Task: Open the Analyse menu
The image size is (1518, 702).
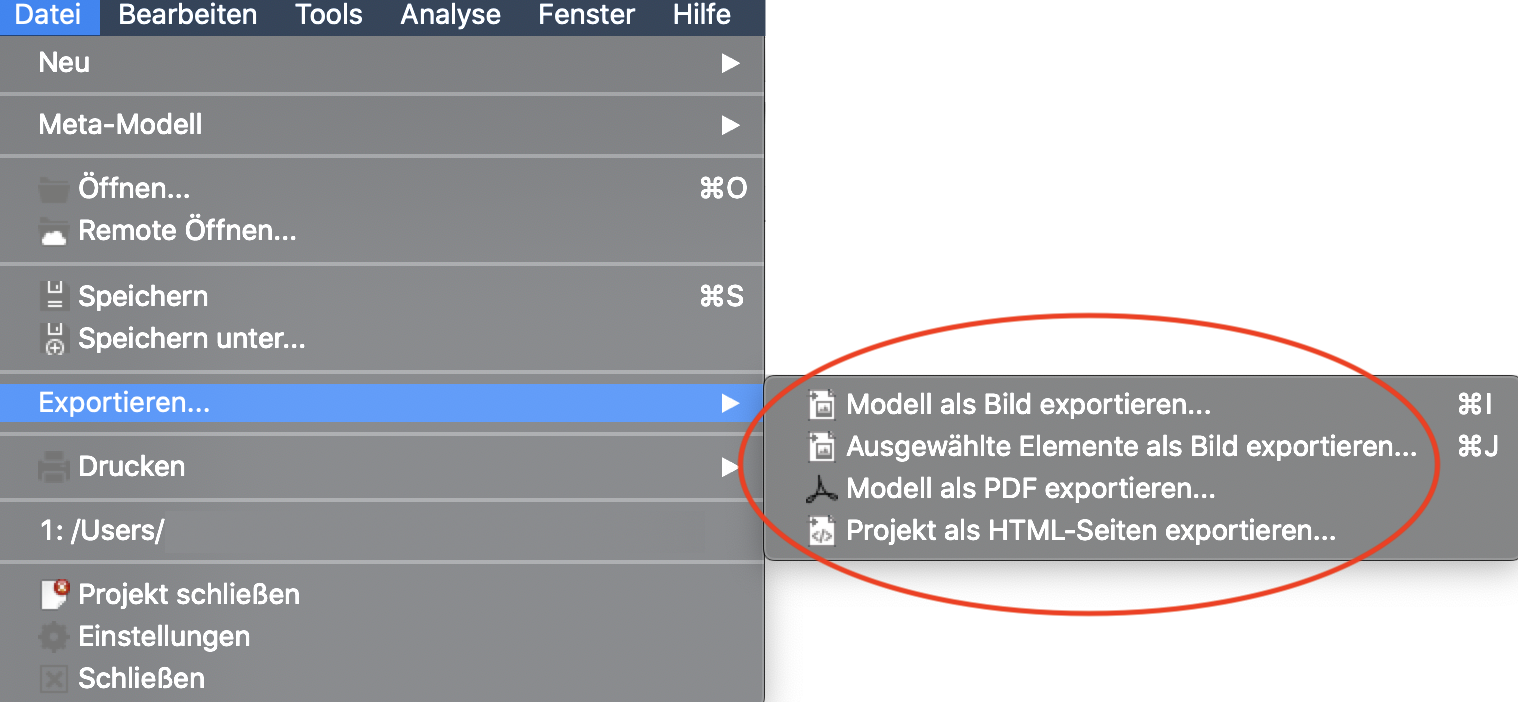Action: [450, 15]
